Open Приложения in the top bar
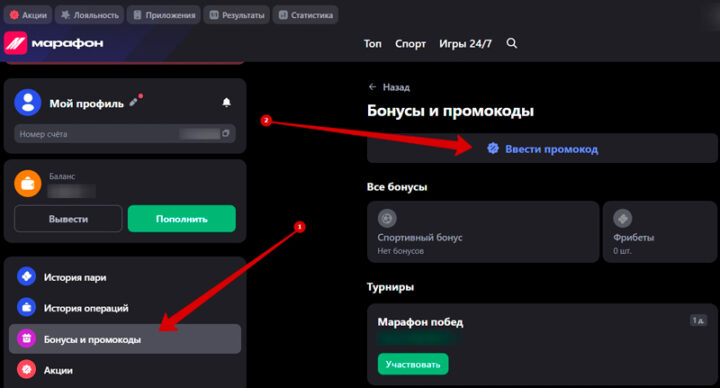The height and width of the screenshot is (388, 720). (x=163, y=15)
